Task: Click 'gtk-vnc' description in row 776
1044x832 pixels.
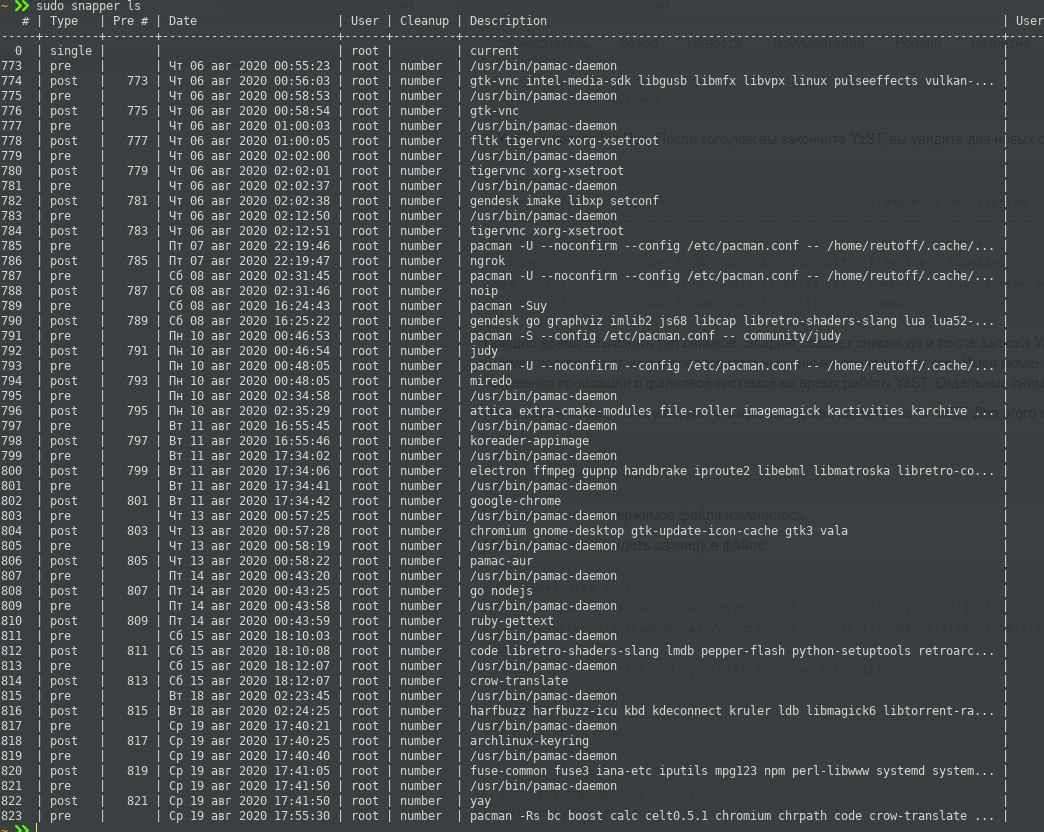Action: [x=494, y=110]
